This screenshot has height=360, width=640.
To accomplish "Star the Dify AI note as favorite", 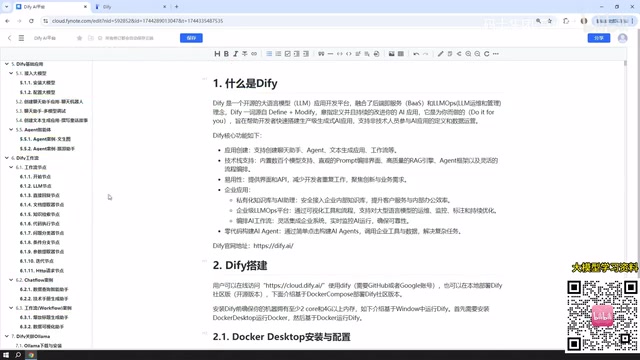I will [79, 38].
